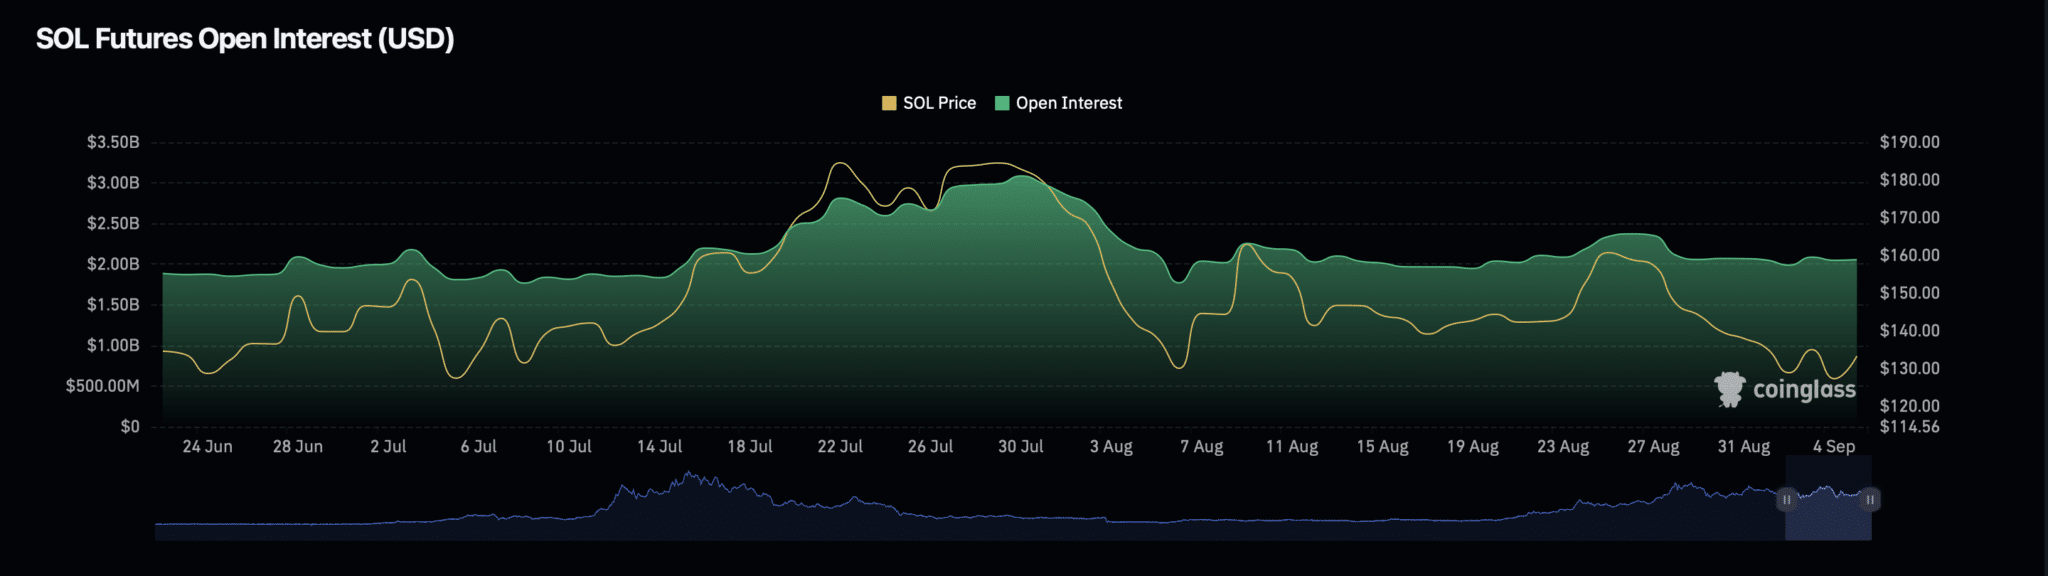Click the $170.00 right axis label
This screenshot has height=576, width=2048.
click(x=1909, y=217)
